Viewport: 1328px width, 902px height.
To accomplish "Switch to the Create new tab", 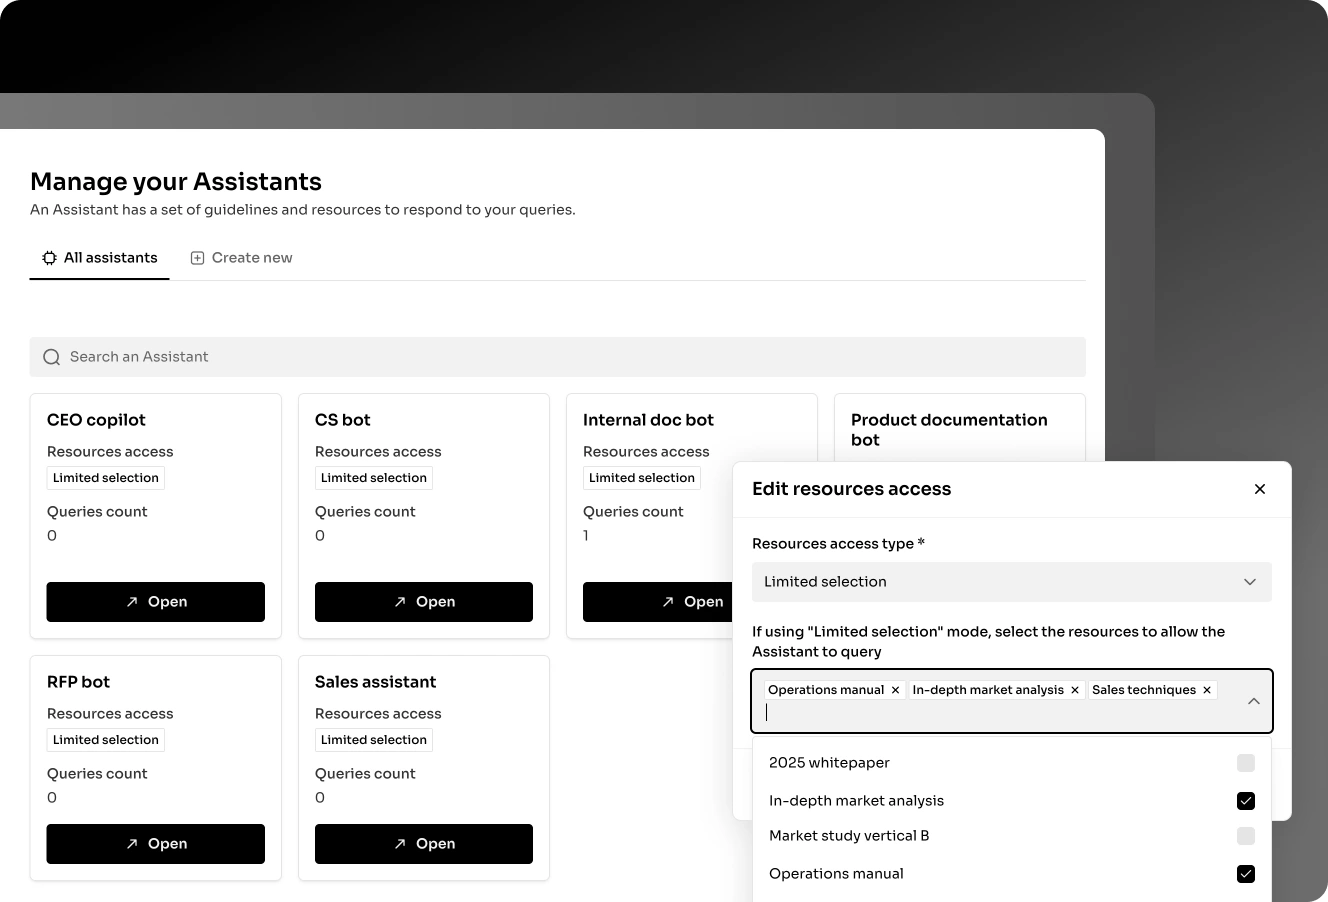I will 252,257.
